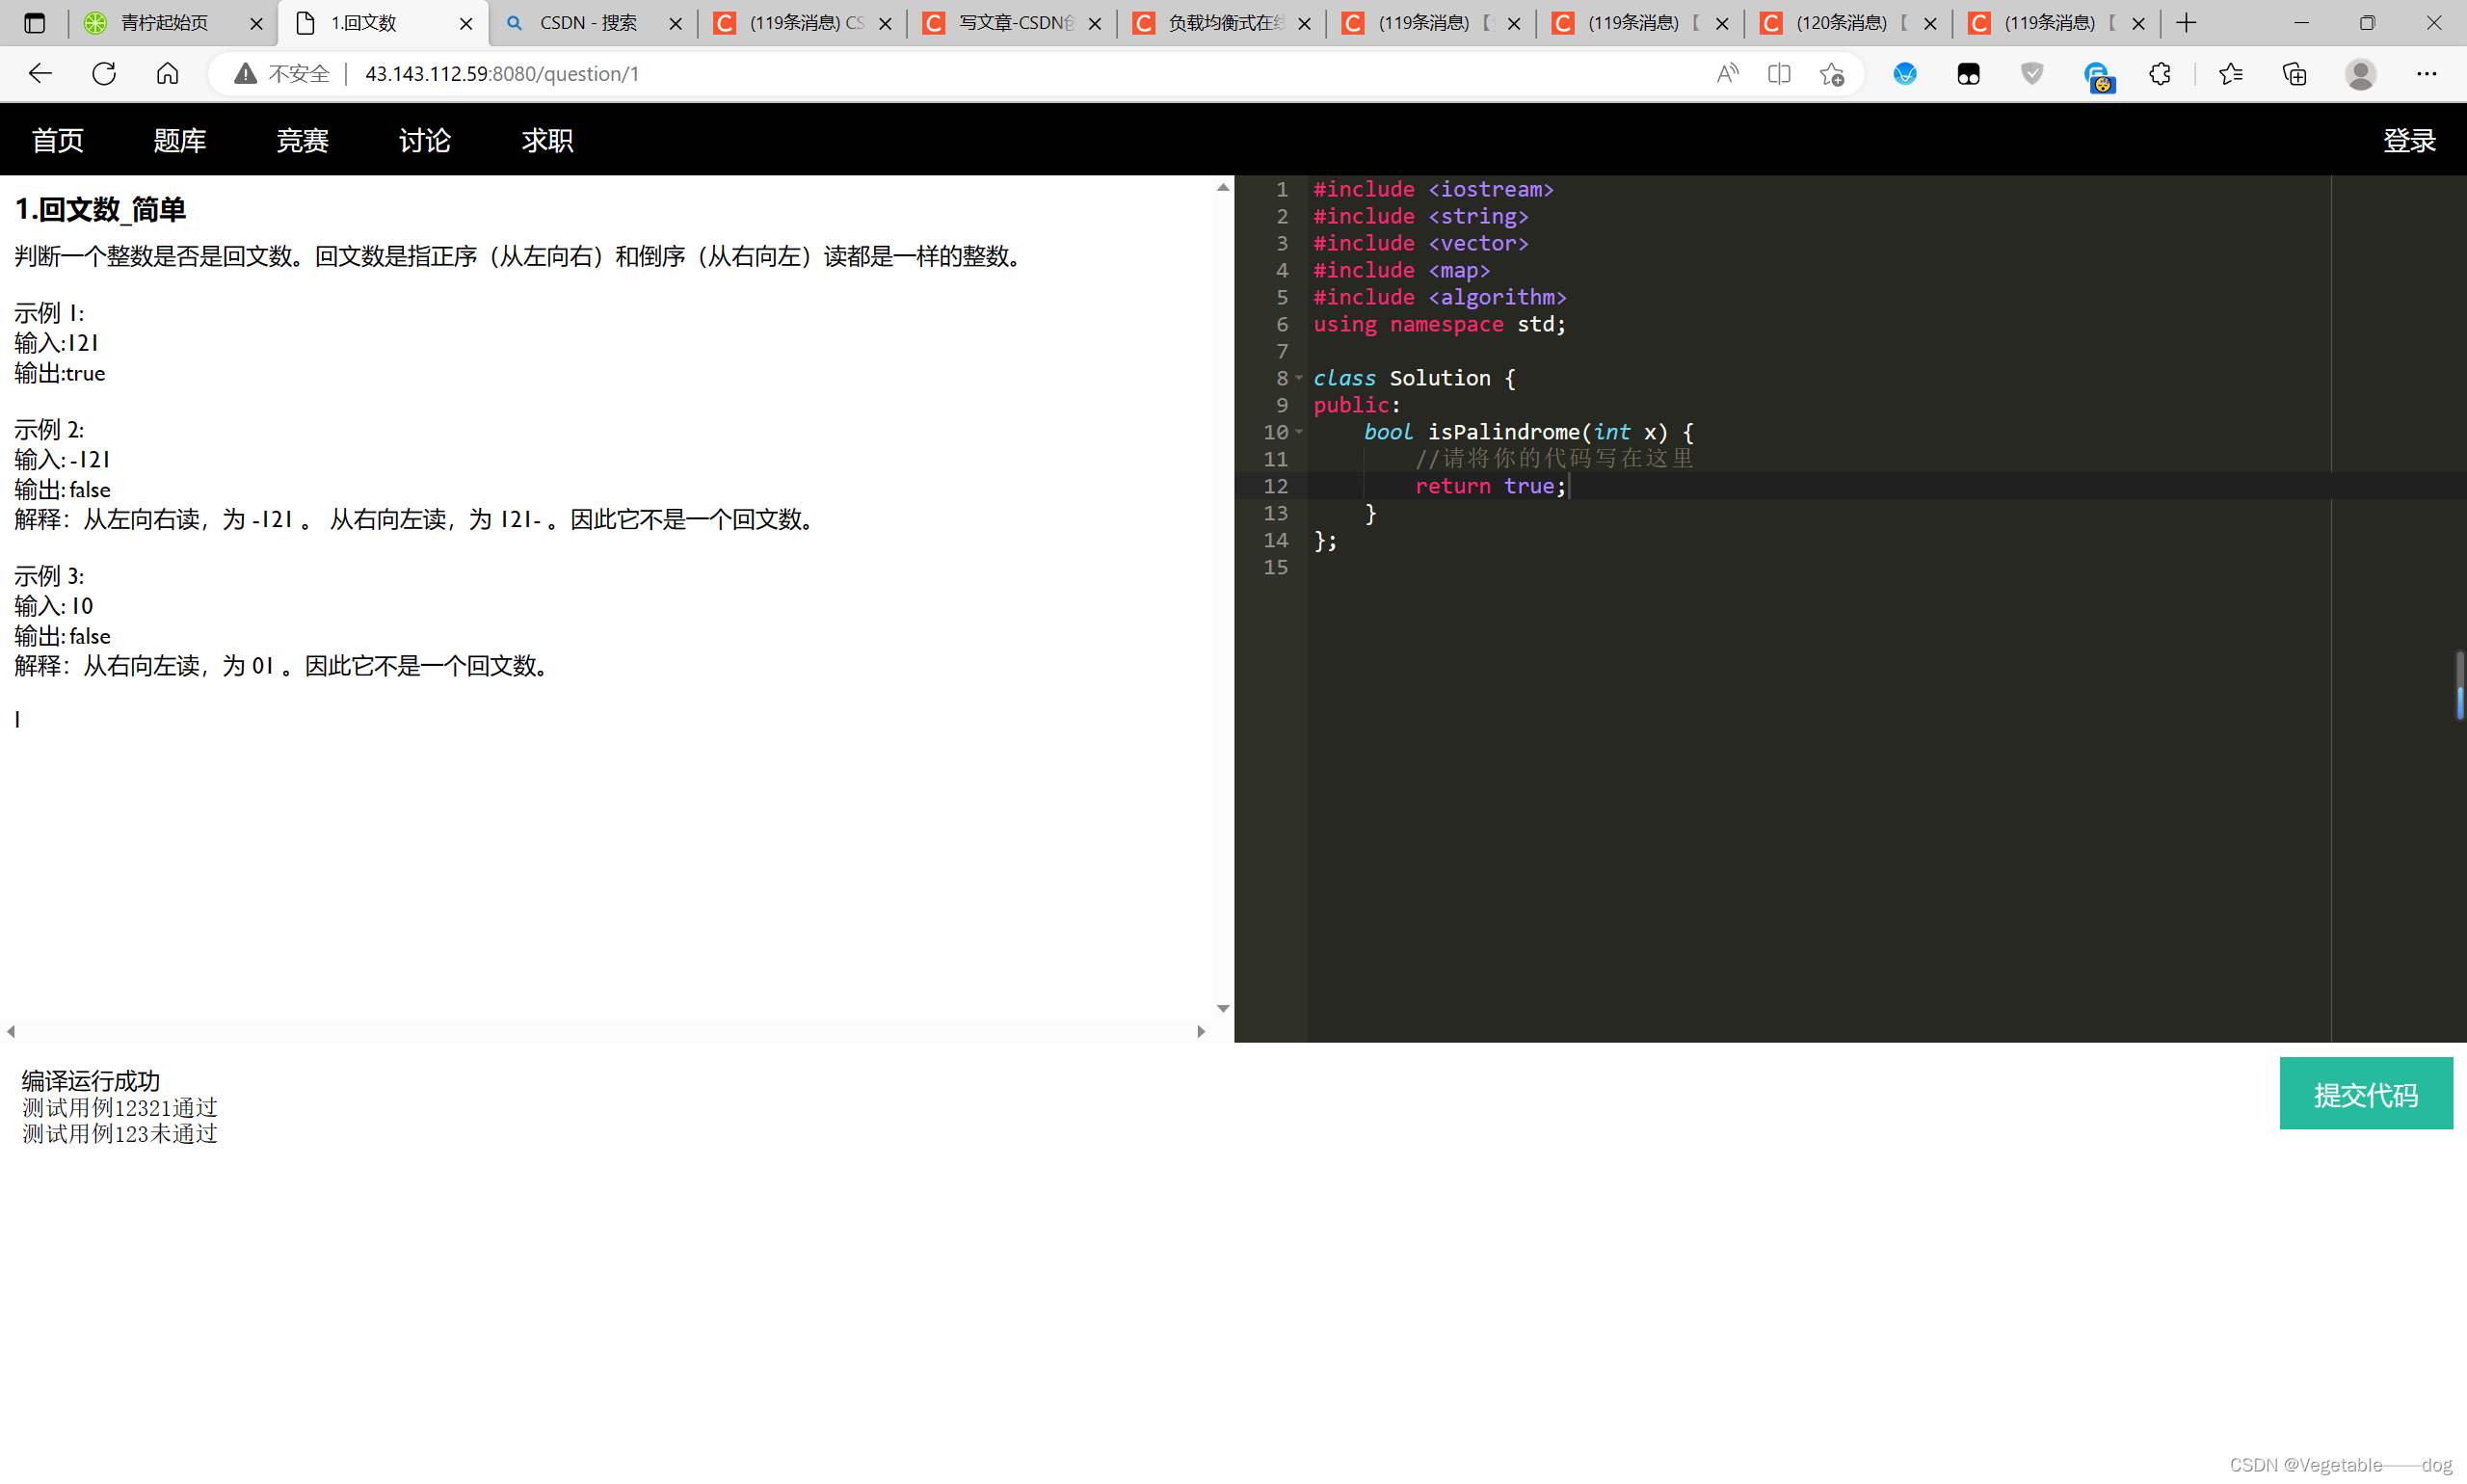Click the 登录 login link
Image resolution: width=2467 pixels, height=1484 pixels.
coord(2409,140)
